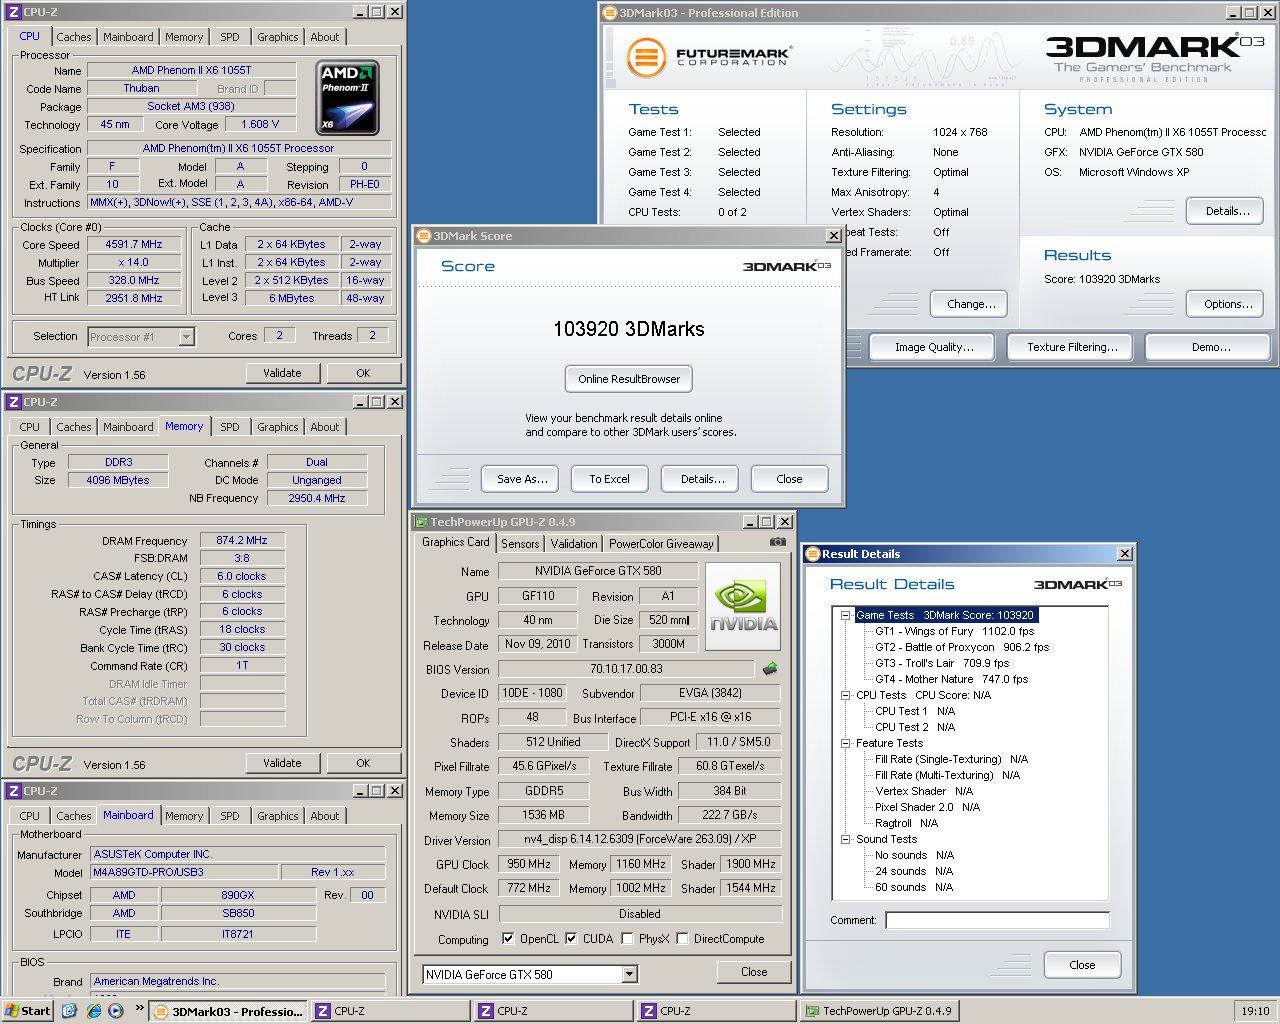Viewport: 1280px width, 1024px height.
Task: Activate TechPowerUp GPU-Z 0.4.9 in the taskbar
Action: (x=879, y=1011)
